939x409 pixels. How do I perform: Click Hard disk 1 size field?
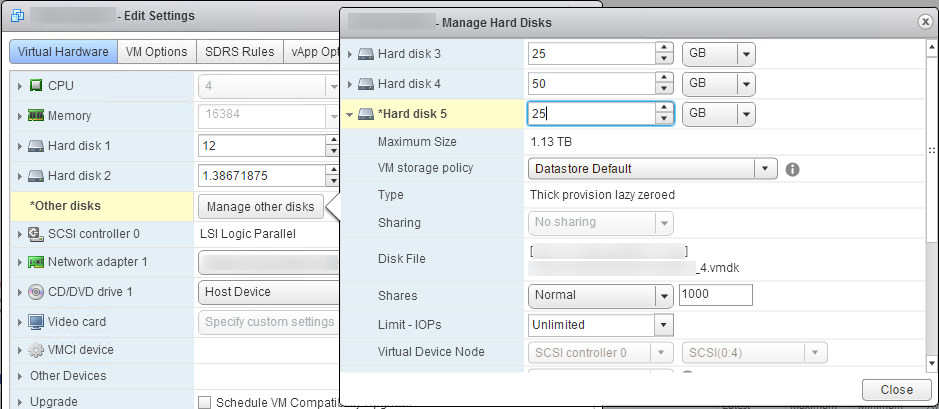(x=261, y=146)
